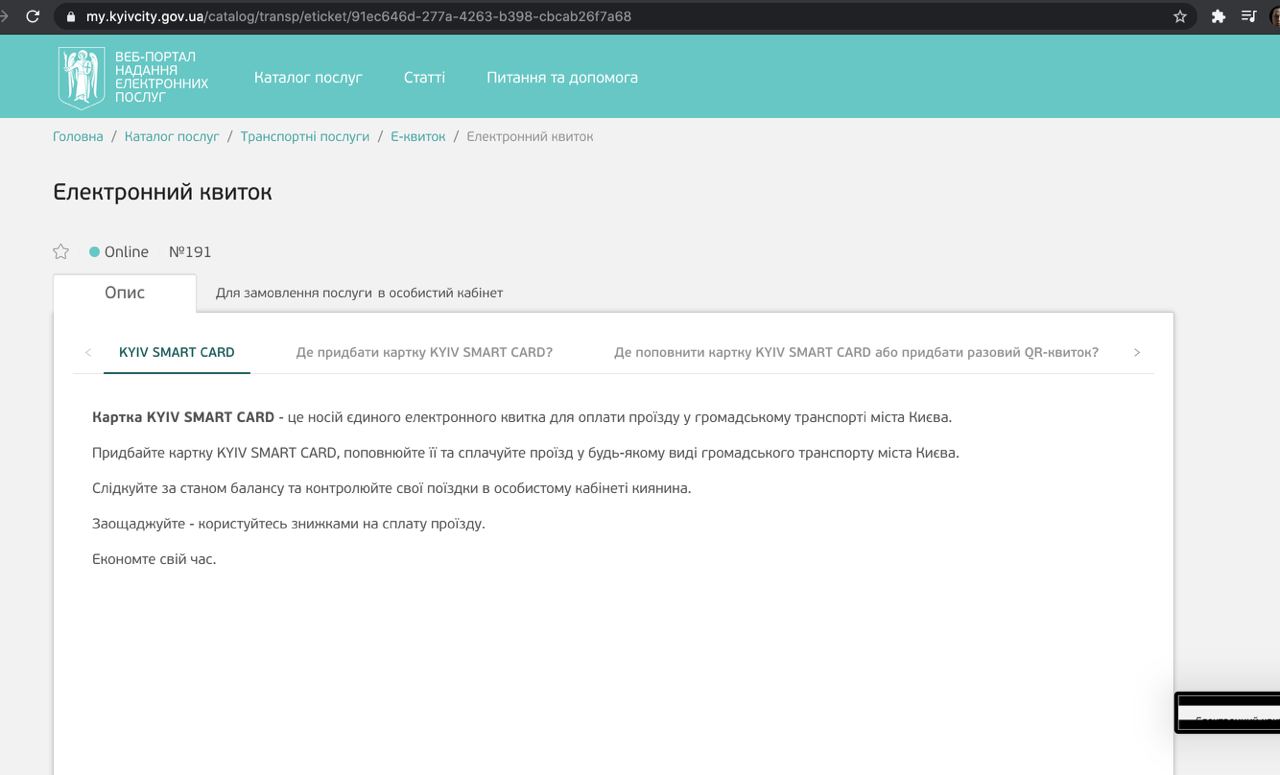Screen dimensions: 1280x775
Task: Open the media control playlist icon
Action: (1249, 16)
